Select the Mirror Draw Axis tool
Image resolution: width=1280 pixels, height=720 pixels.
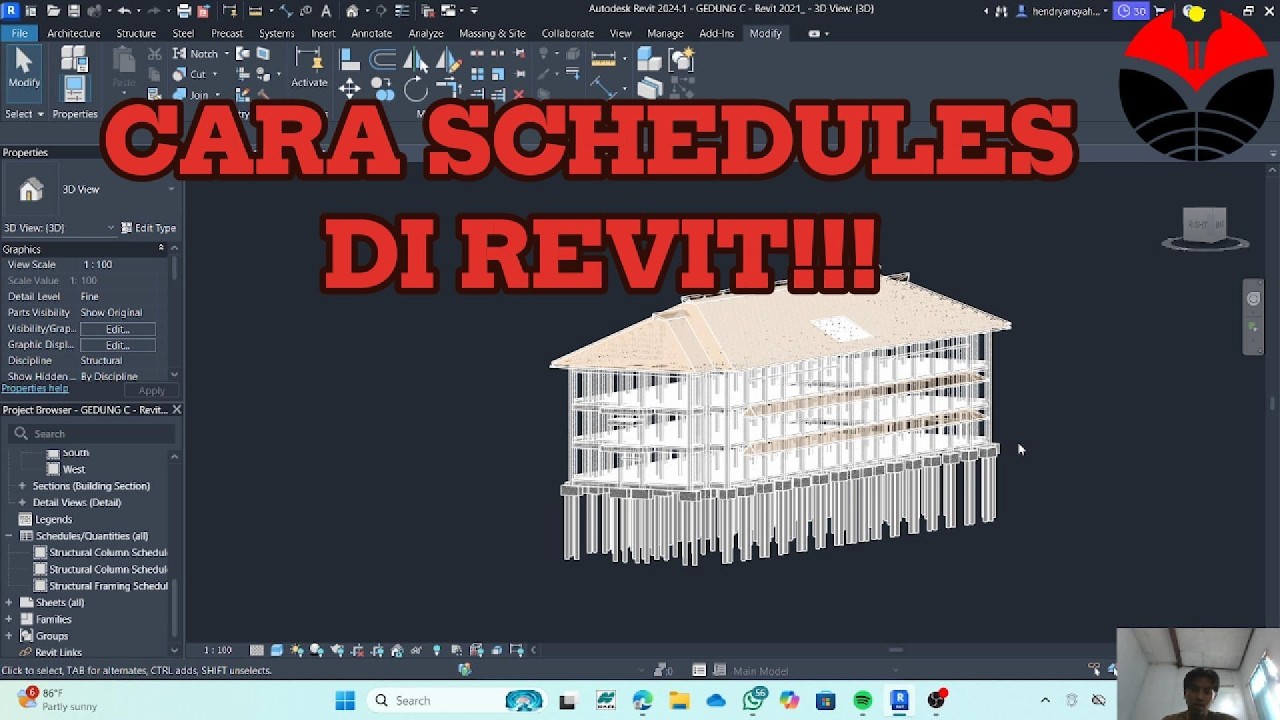tap(447, 61)
